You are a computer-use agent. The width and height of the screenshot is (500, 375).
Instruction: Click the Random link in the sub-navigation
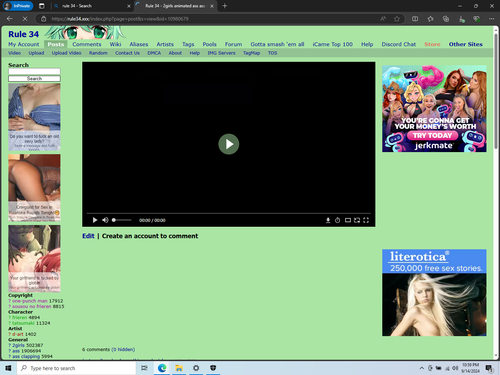point(98,53)
